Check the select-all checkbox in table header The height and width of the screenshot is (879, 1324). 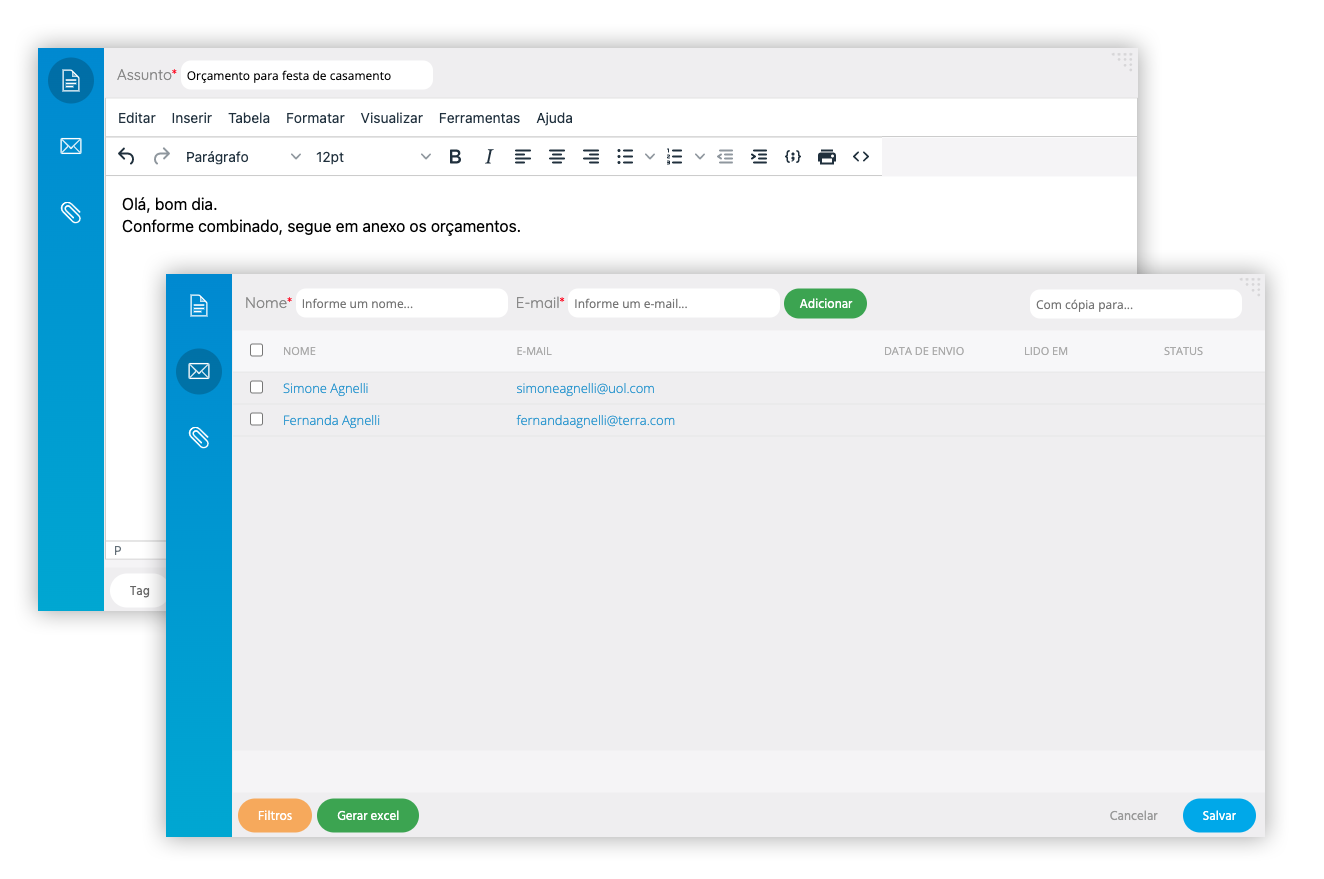257,350
